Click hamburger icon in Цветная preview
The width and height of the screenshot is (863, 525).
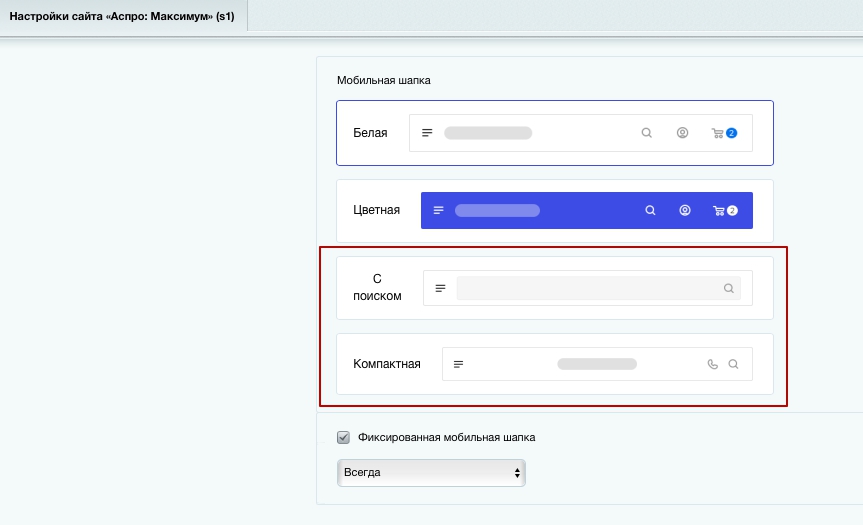[x=438, y=210]
